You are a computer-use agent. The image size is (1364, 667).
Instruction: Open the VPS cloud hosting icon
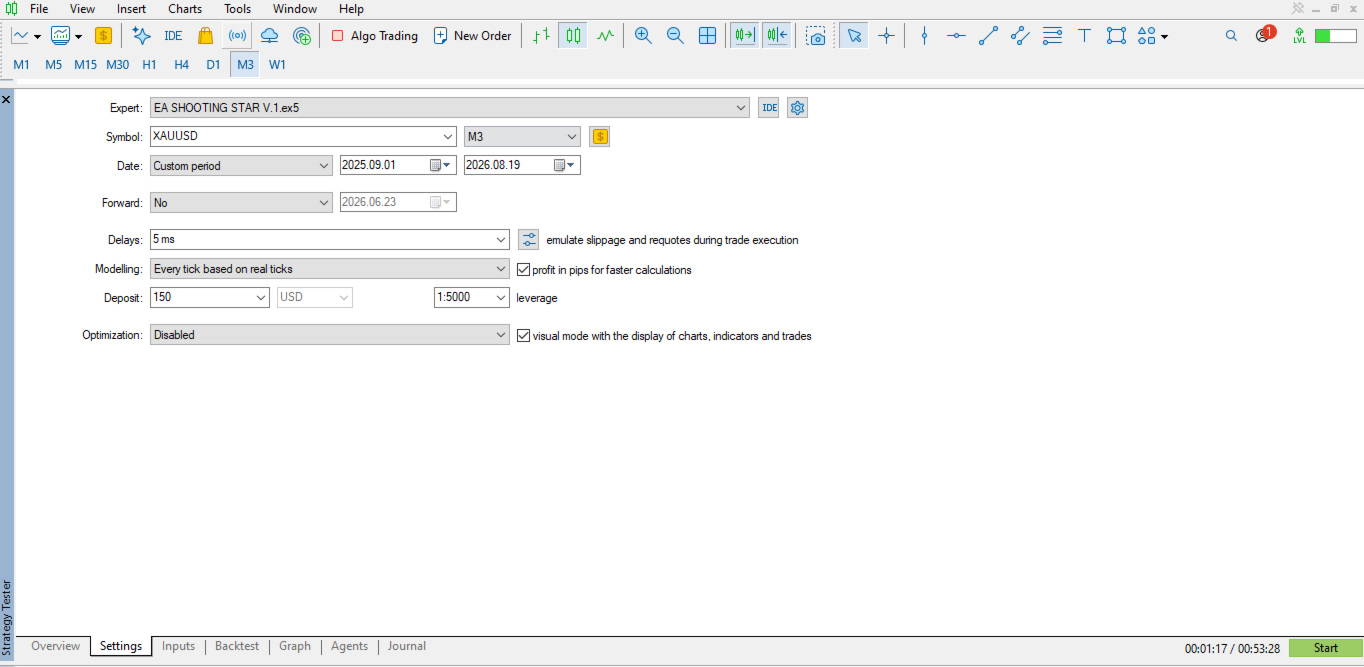coord(269,36)
